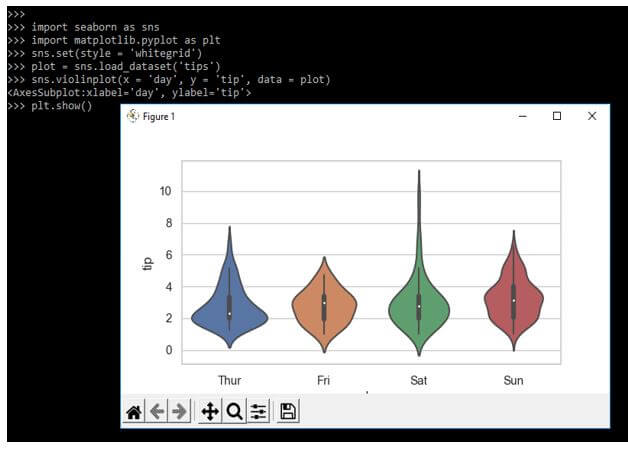
Task: Click the Sun x-axis label
Action: [x=513, y=380]
